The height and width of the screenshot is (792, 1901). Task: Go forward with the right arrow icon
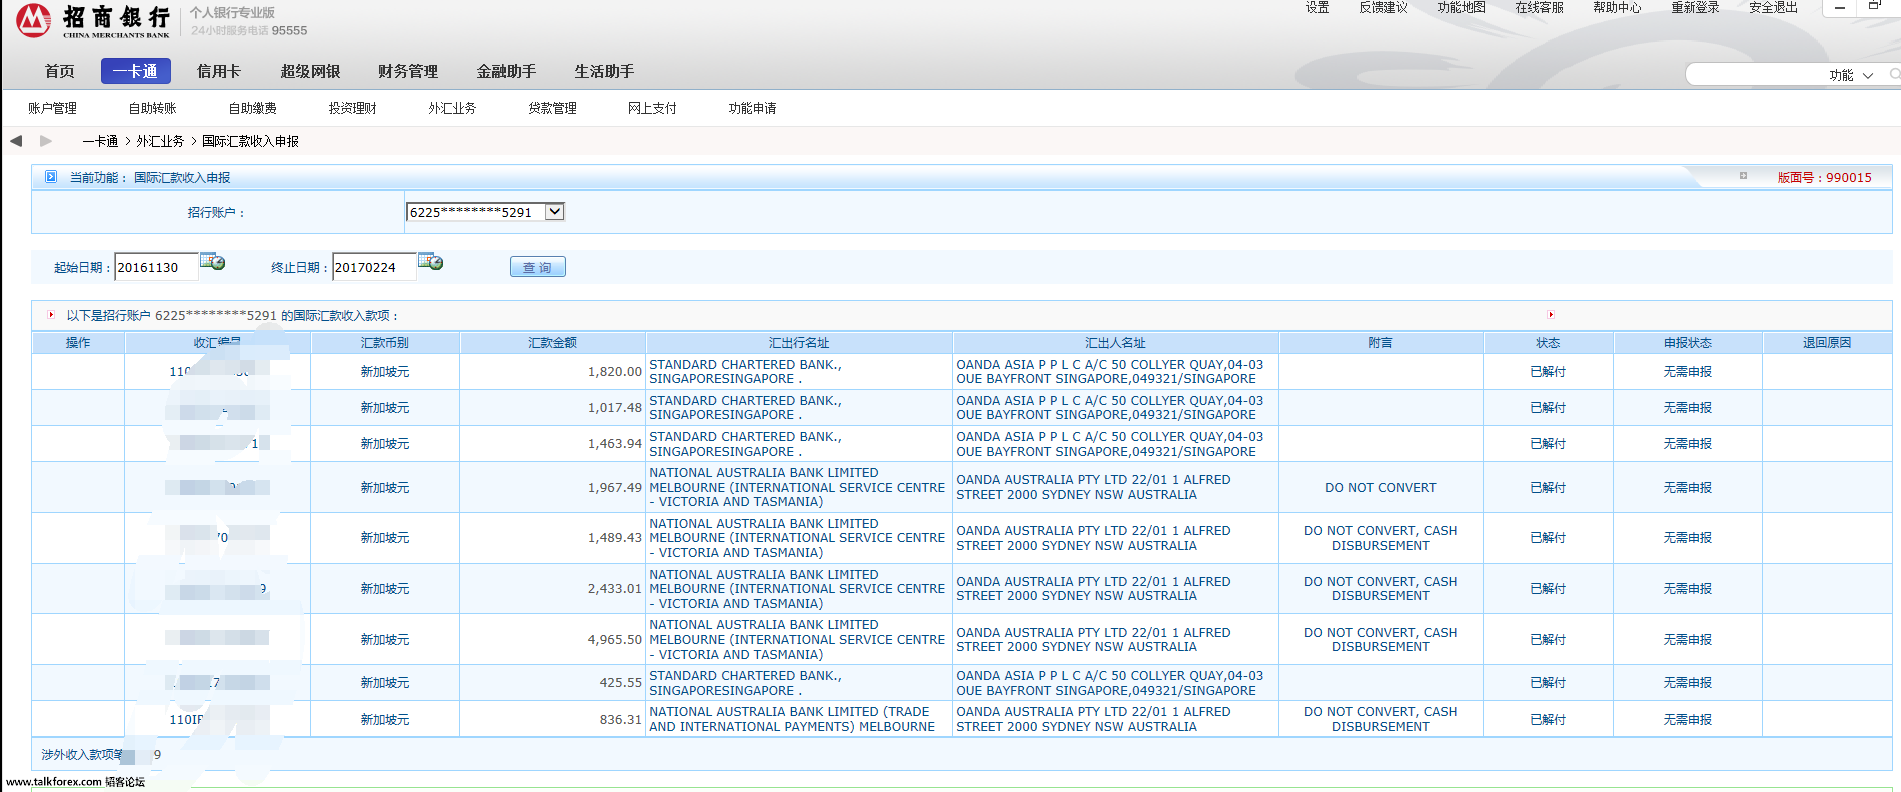click(45, 141)
